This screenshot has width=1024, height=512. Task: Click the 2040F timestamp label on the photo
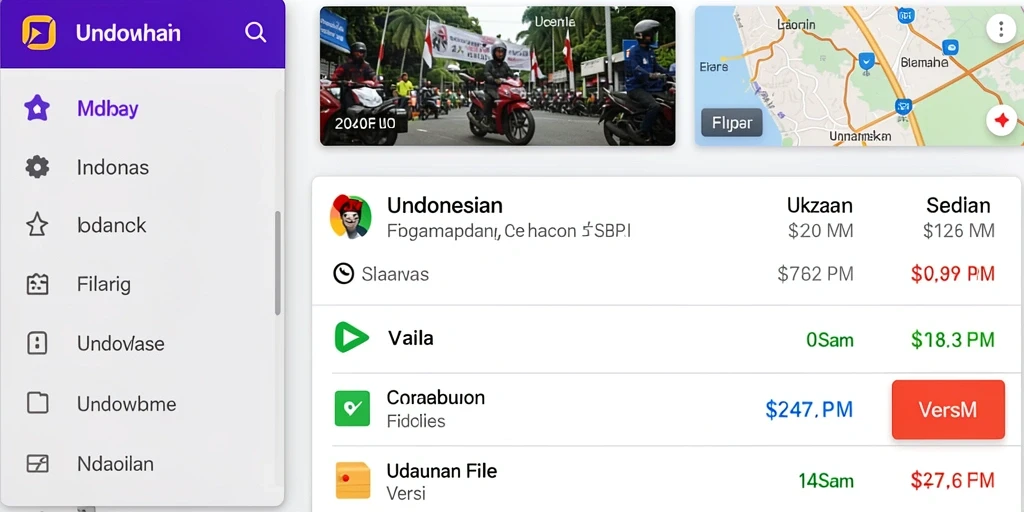364,122
